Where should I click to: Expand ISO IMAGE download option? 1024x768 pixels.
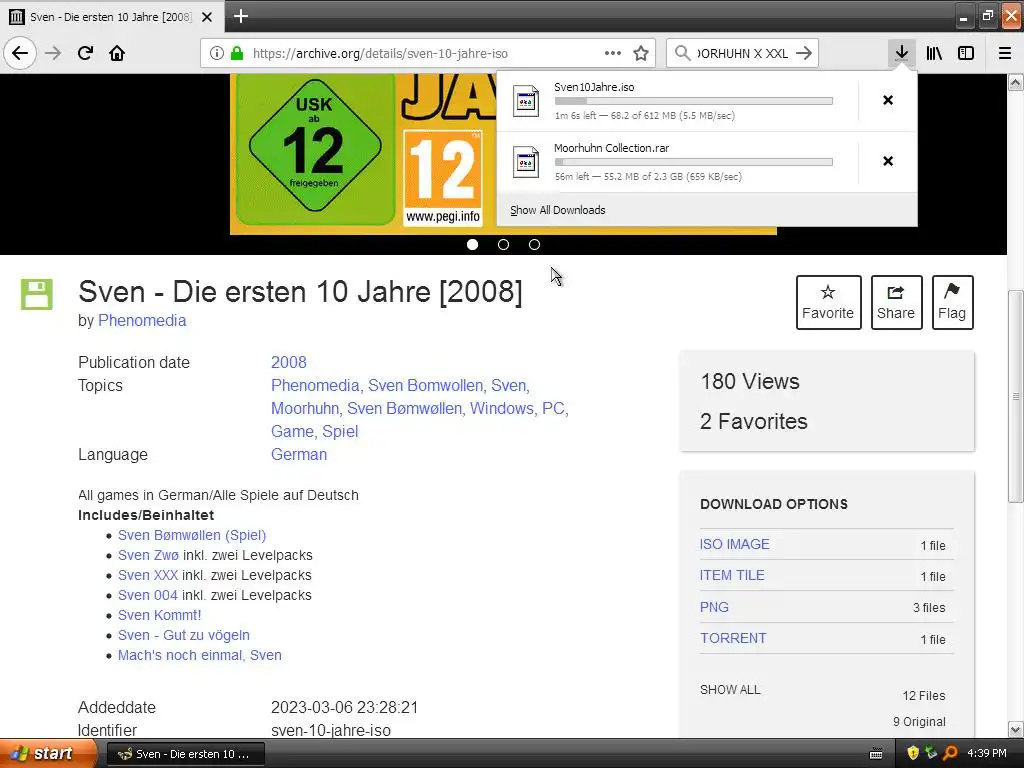[735, 544]
